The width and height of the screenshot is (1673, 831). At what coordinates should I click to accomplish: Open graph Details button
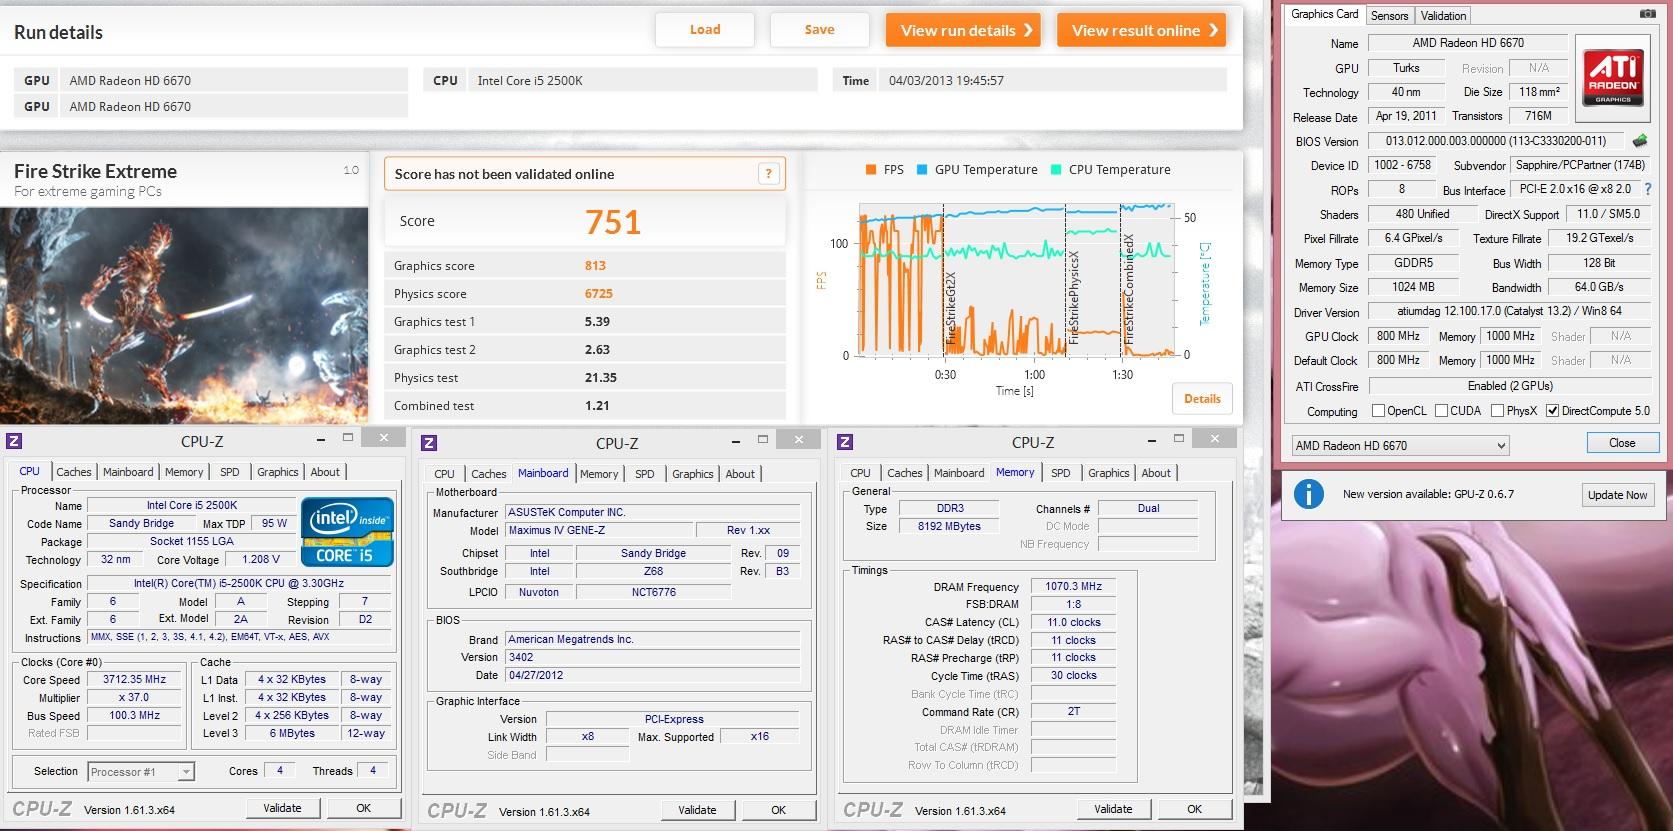click(1202, 398)
